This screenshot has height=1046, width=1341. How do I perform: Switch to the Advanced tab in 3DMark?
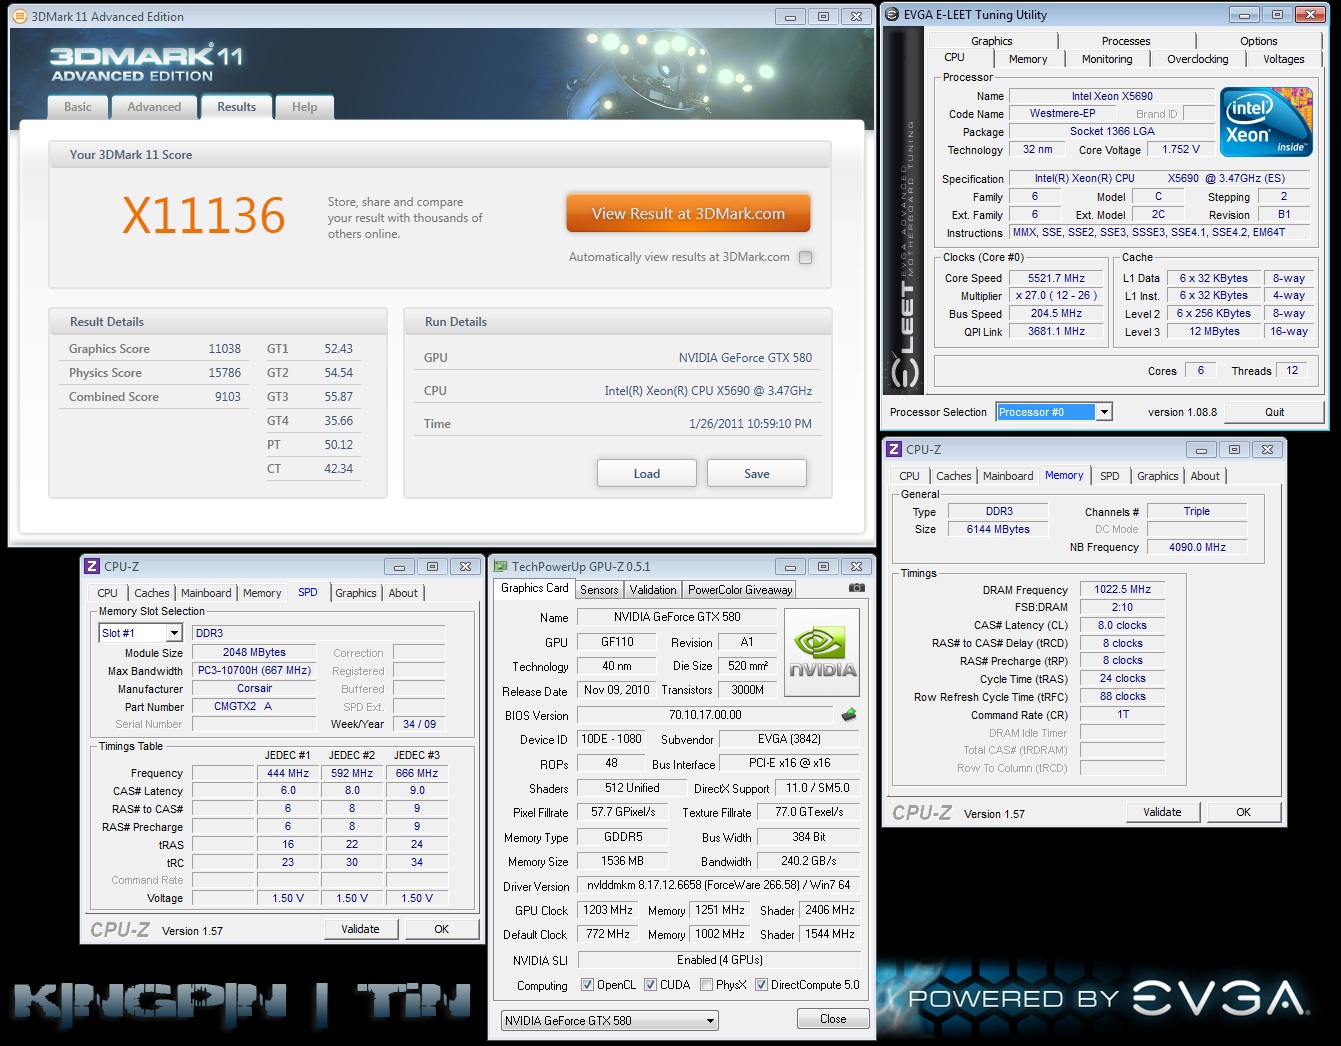[x=154, y=107]
